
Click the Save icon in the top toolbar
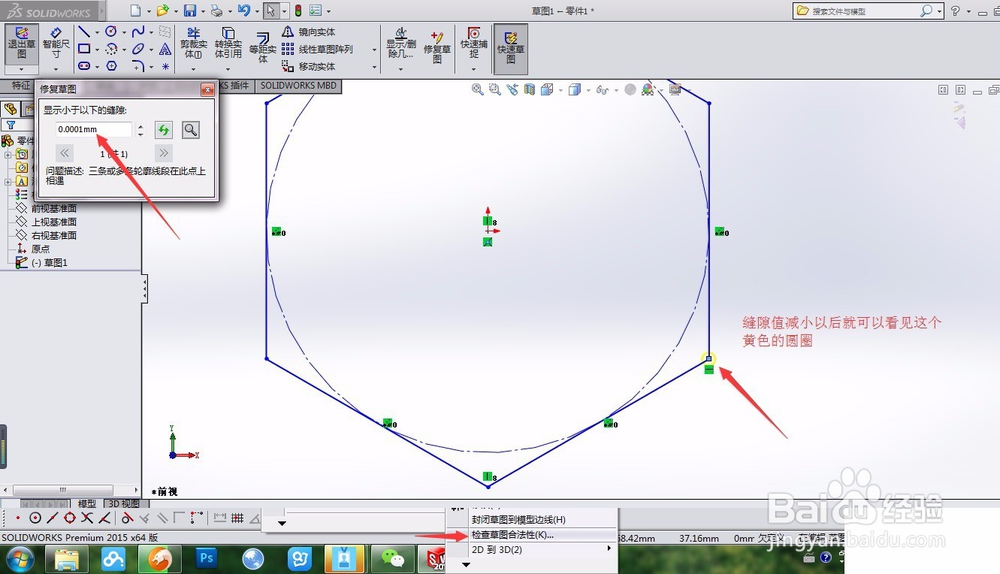(190, 10)
